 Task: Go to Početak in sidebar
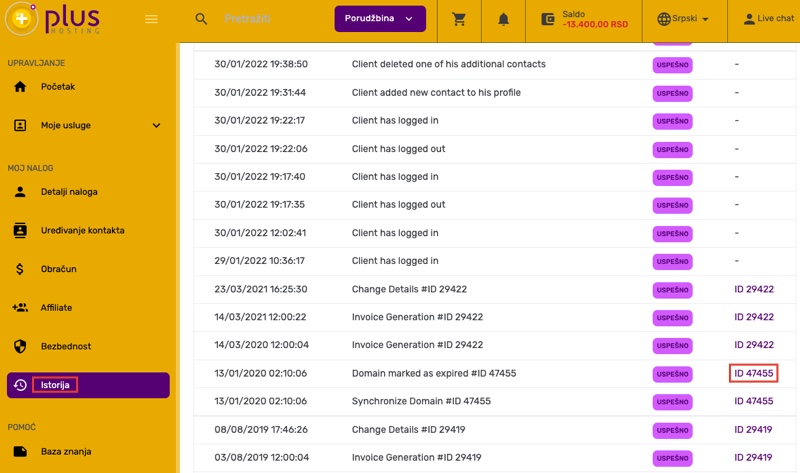(x=58, y=87)
